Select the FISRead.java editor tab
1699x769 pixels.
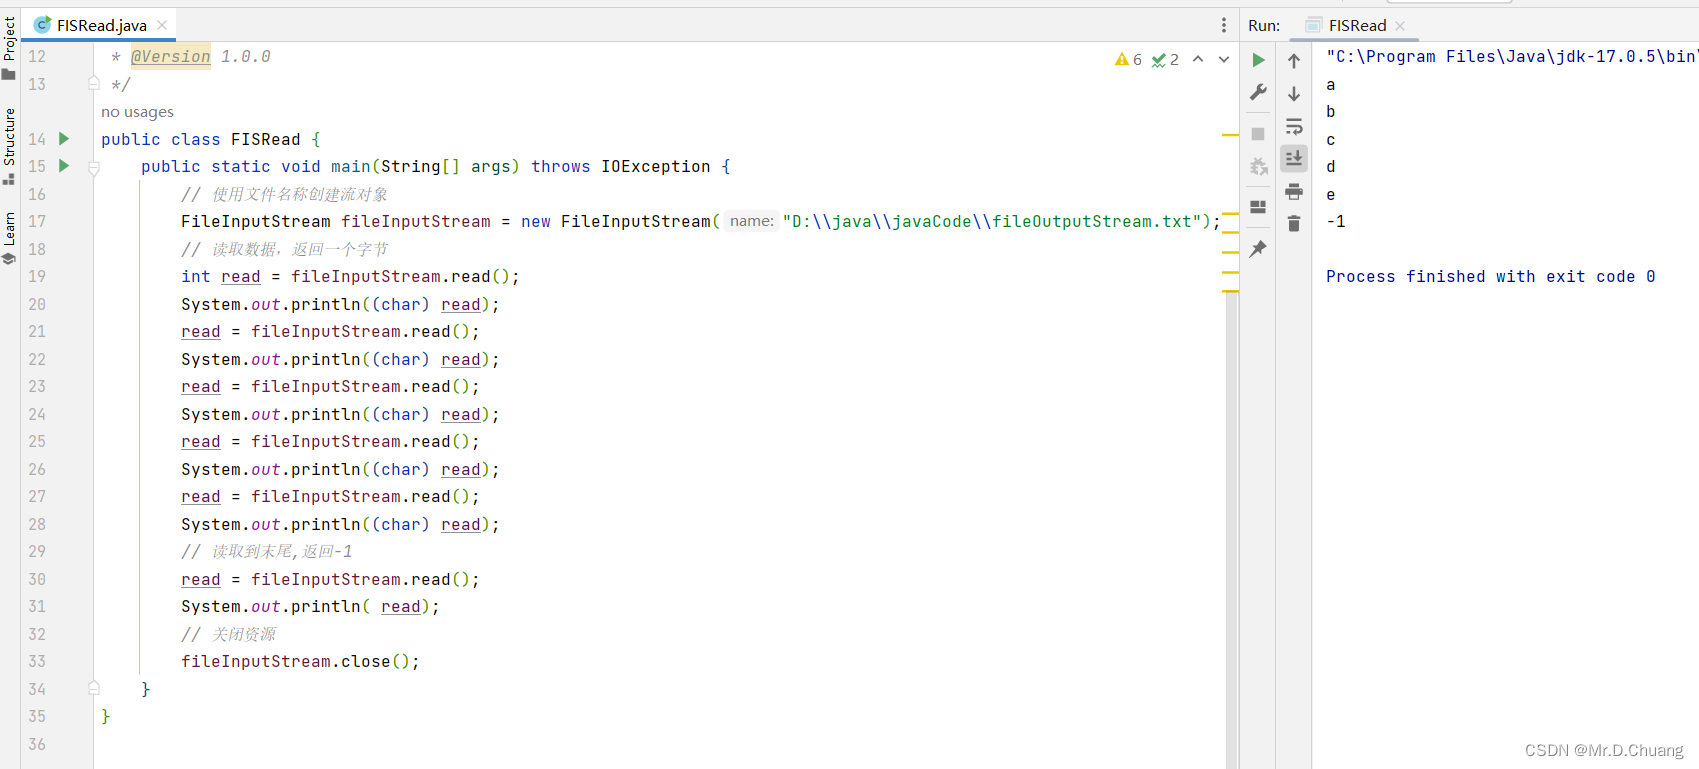[x=100, y=25]
